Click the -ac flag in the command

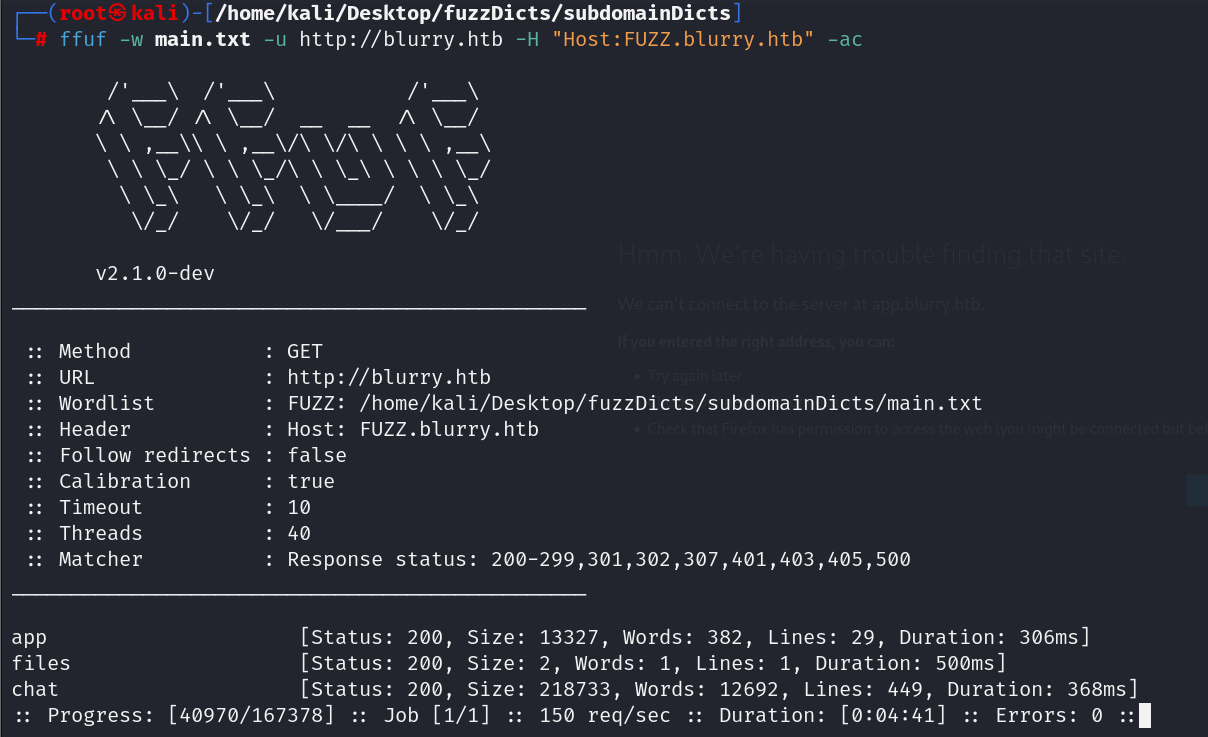(x=845, y=41)
